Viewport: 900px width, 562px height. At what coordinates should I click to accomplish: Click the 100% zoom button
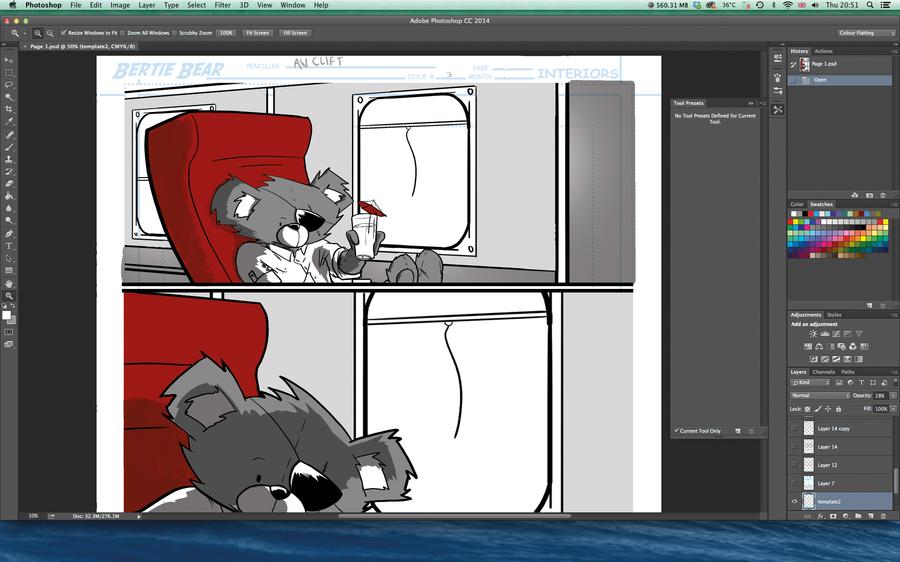tap(226, 33)
